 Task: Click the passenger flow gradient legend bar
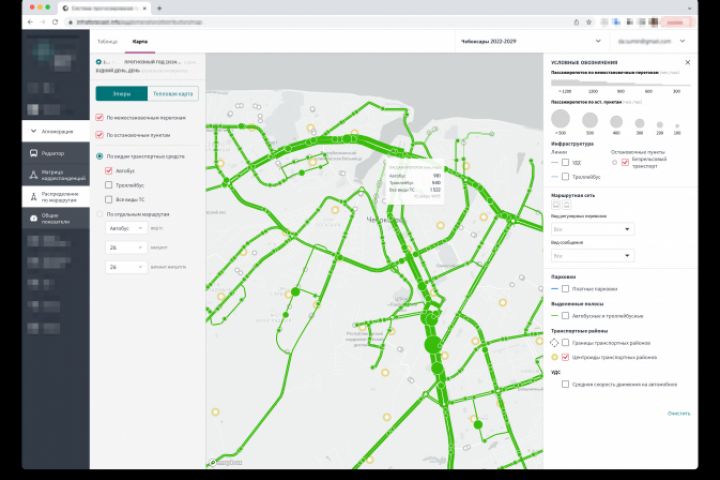620,83
